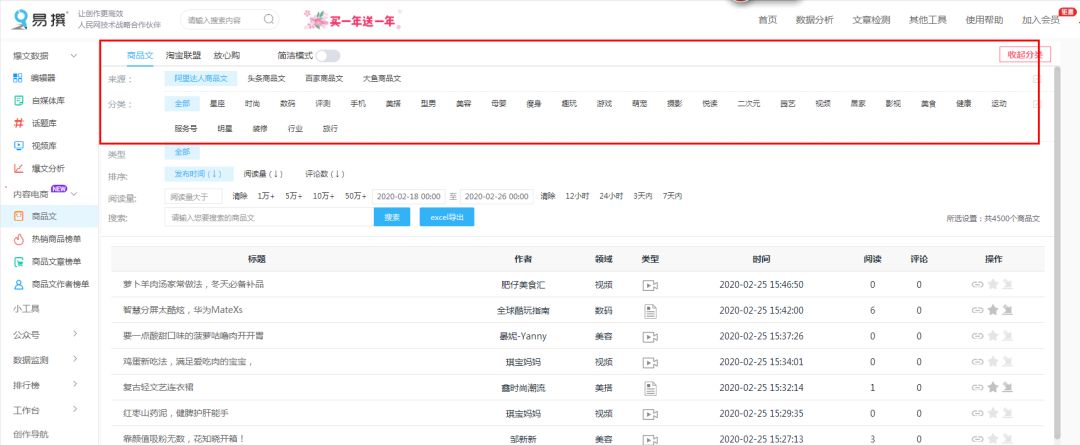Open 数据分析 in the top navigation
This screenshot has height=445, width=1080.
tap(814, 20)
